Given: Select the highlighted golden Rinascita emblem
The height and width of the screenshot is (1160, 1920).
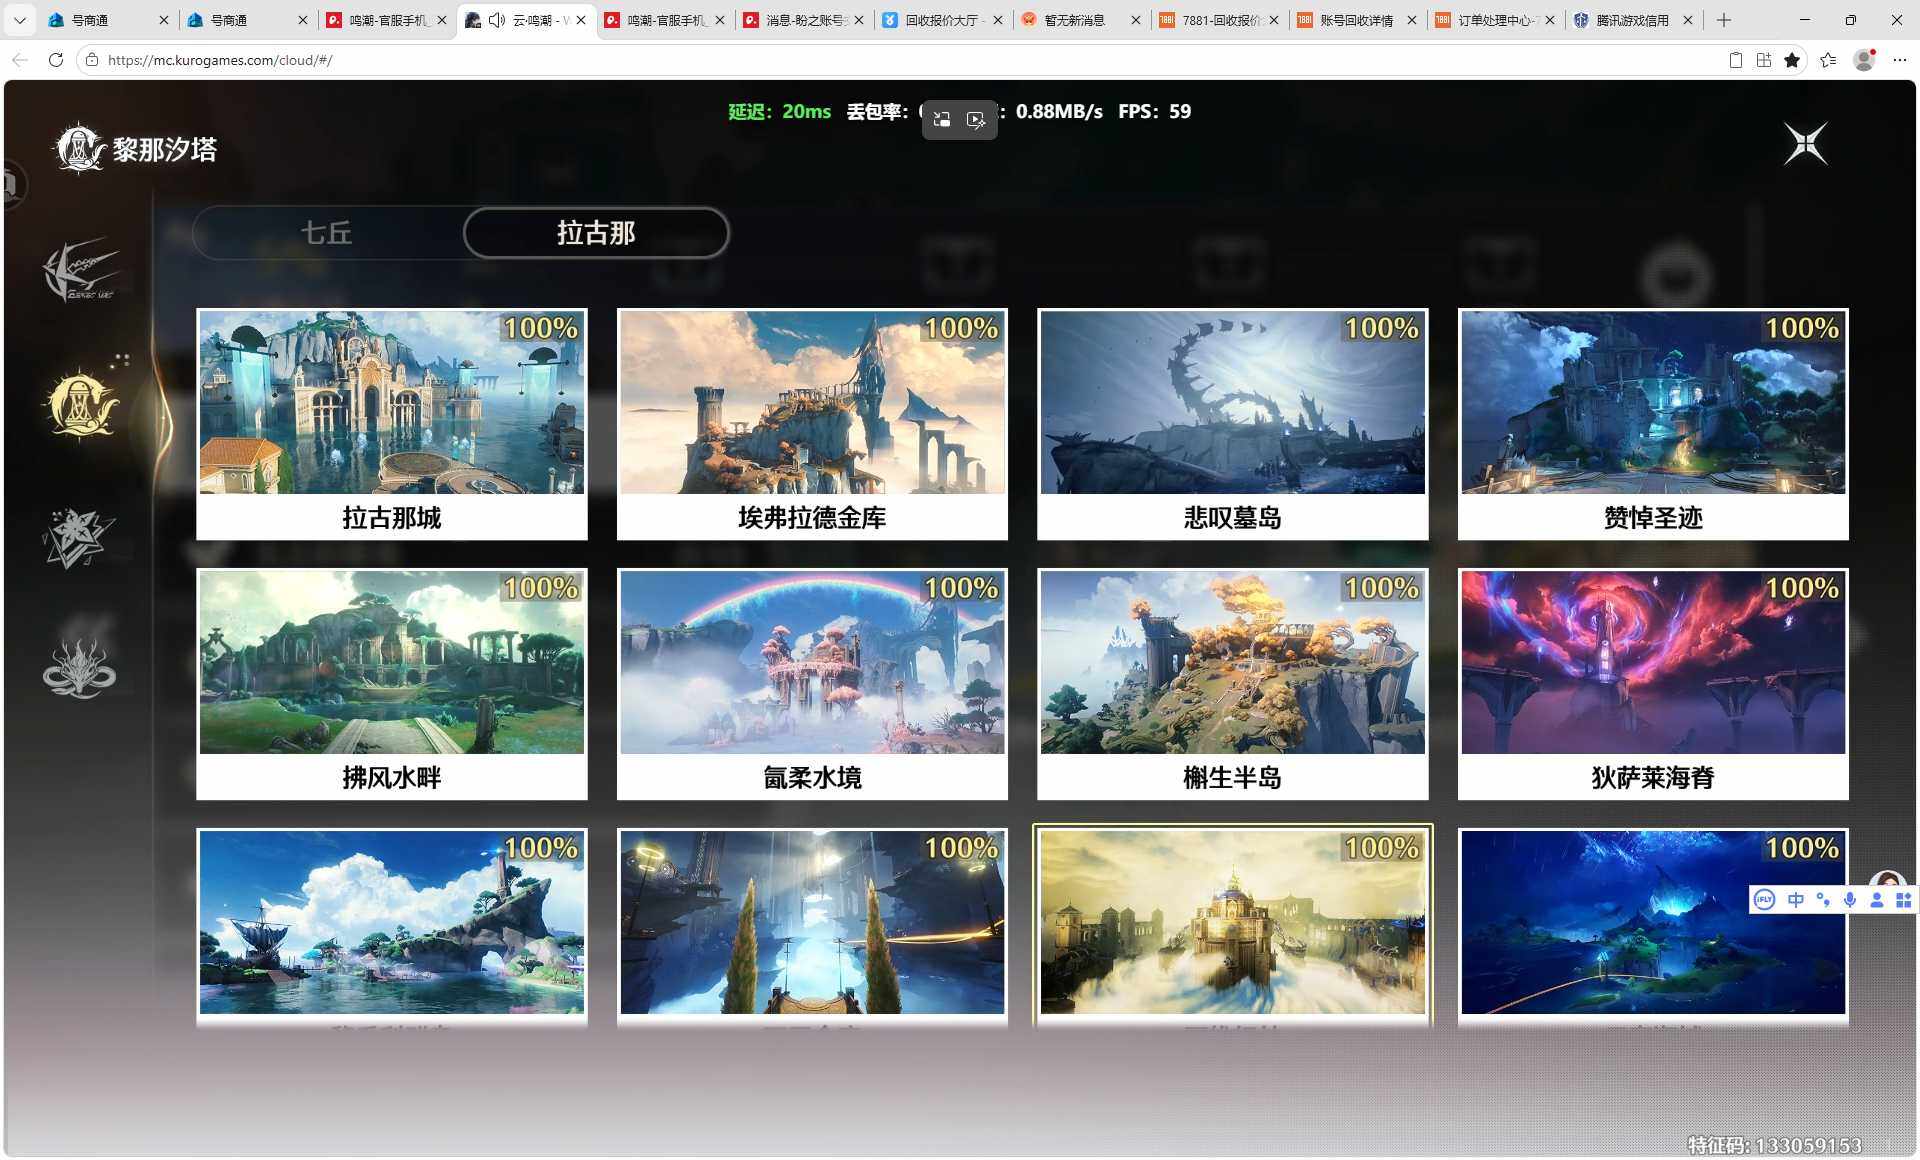Looking at the screenshot, I should 82,405.
